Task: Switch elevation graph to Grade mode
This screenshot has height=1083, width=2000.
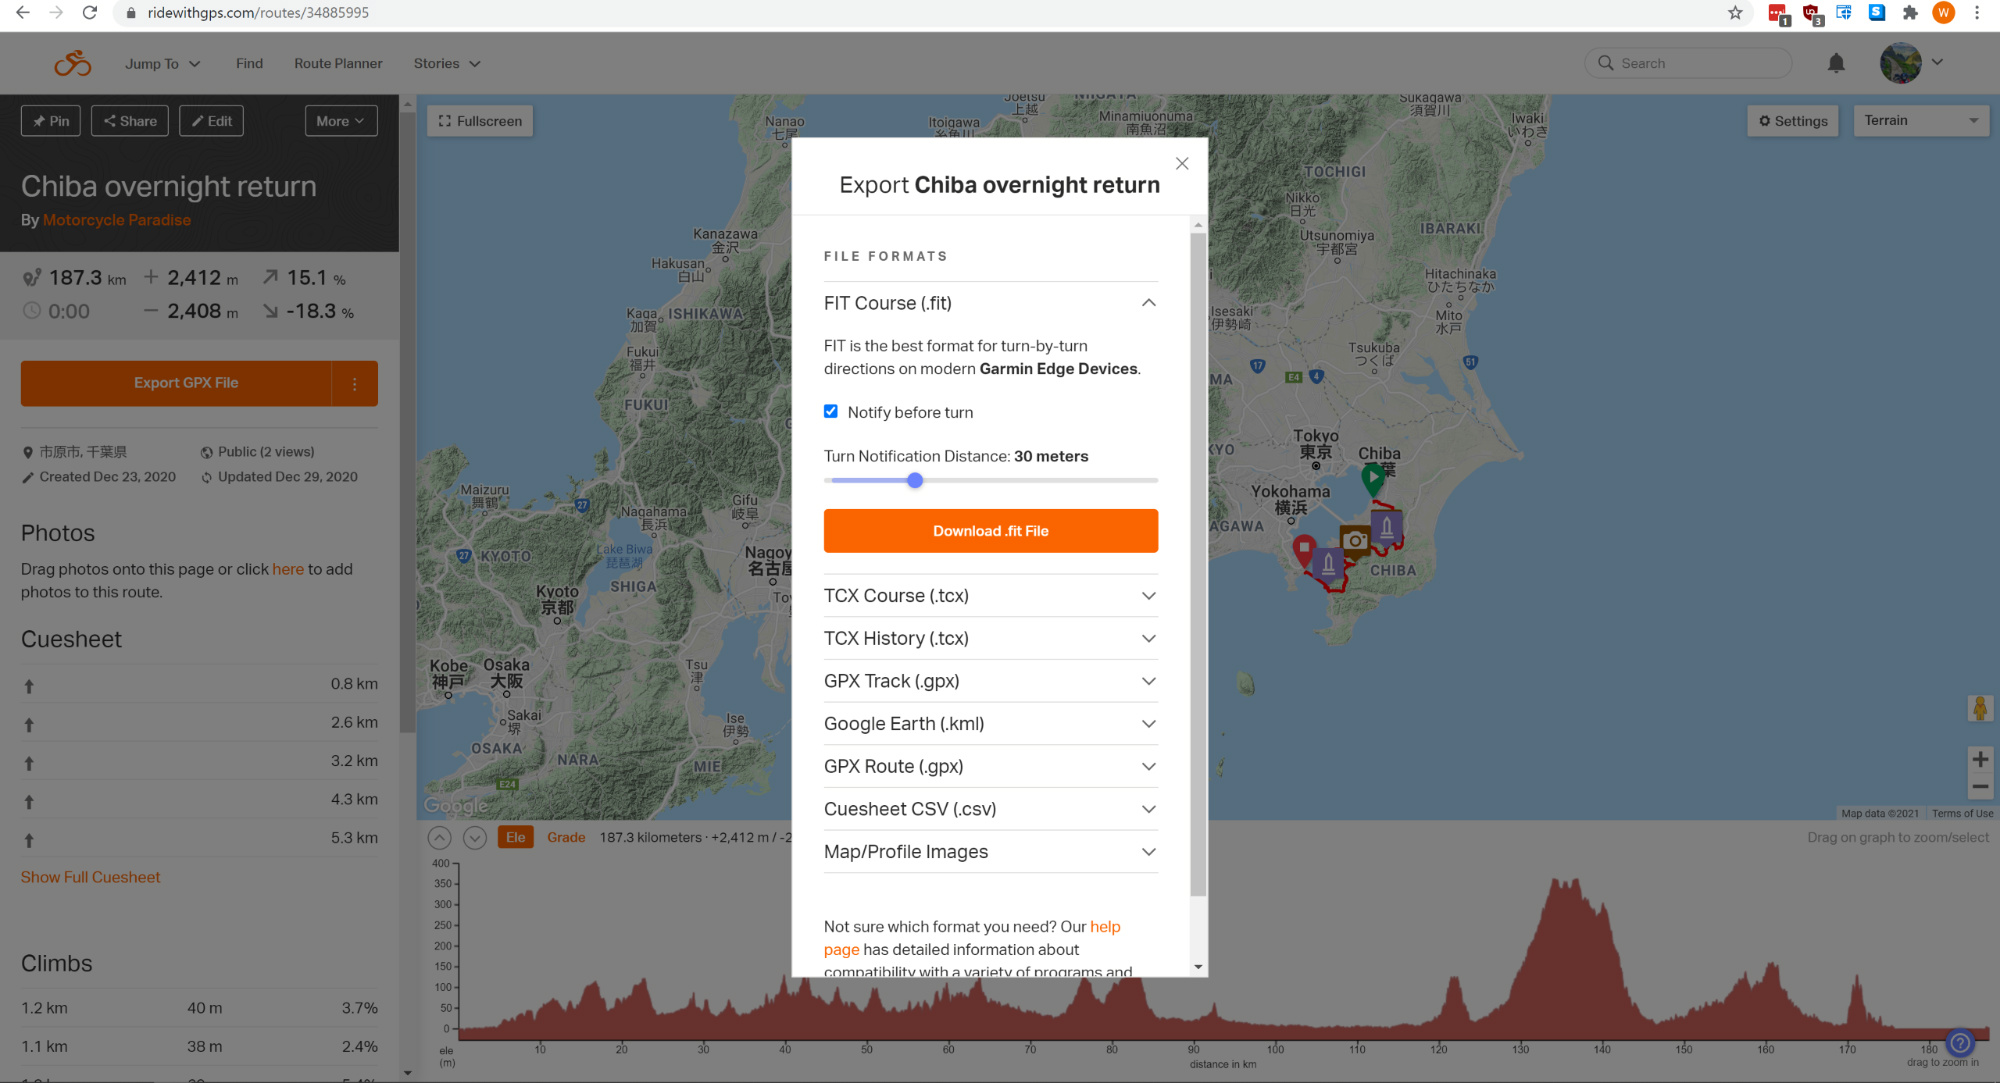Action: pyautogui.click(x=566, y=838)
